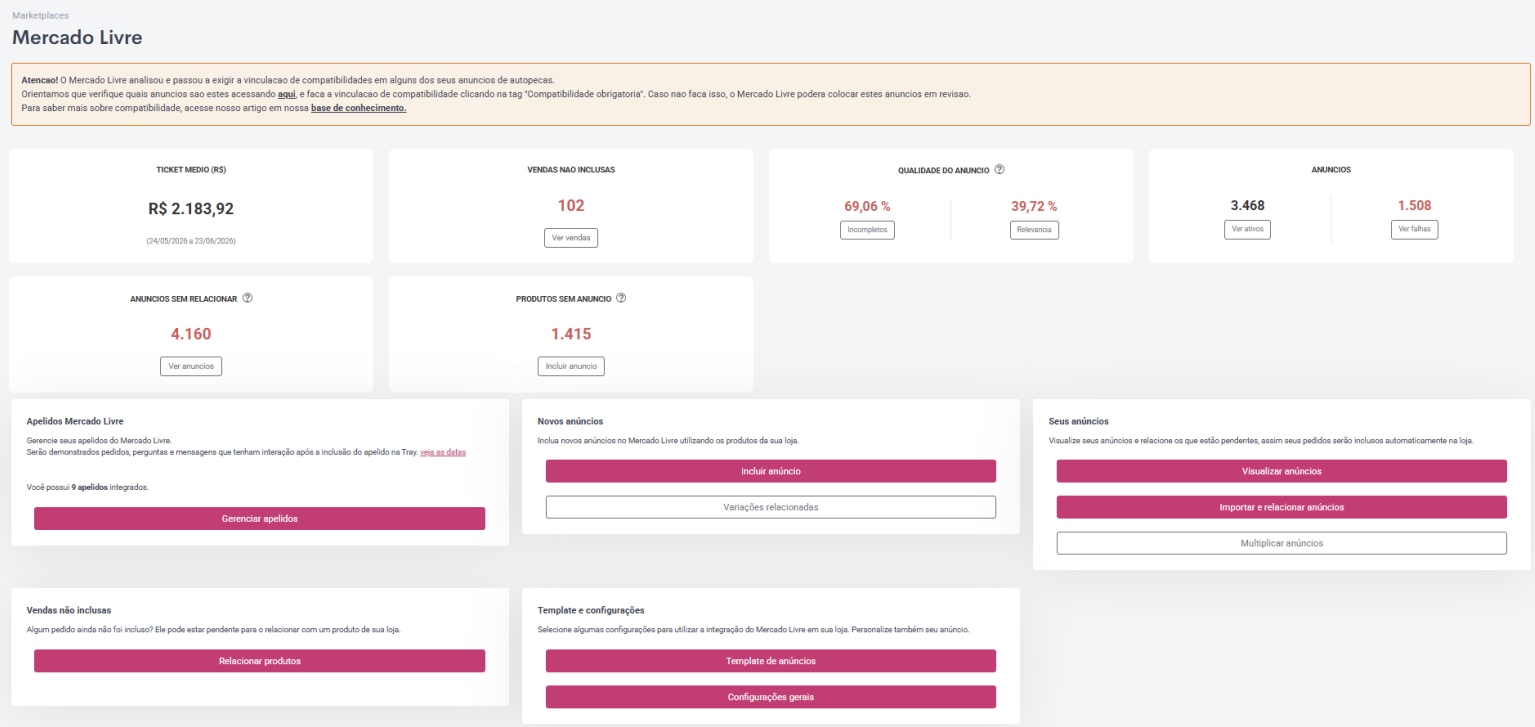This screenshot has height=727, width=1535.
Task: Click the Ver vendas button
Action: pos(571,238)
